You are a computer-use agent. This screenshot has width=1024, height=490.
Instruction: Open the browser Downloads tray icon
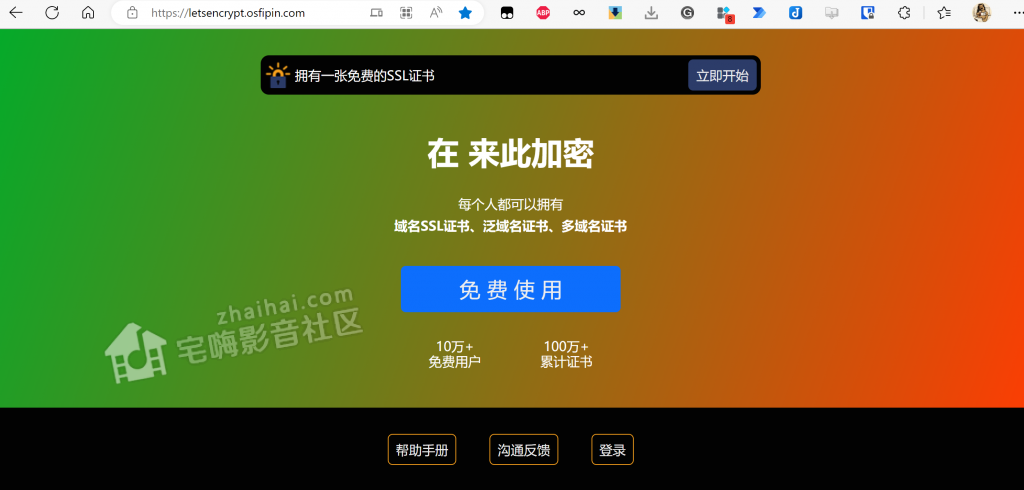tap(651, 12)
